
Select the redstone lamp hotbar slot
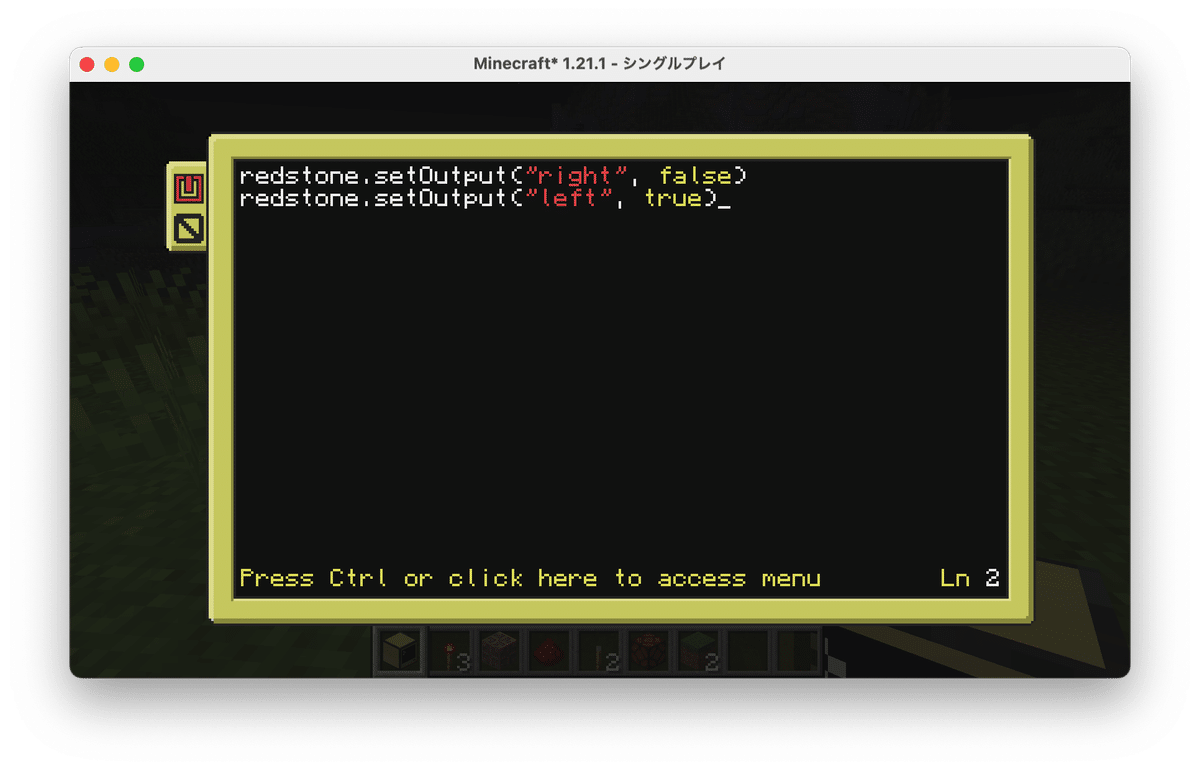500,652
